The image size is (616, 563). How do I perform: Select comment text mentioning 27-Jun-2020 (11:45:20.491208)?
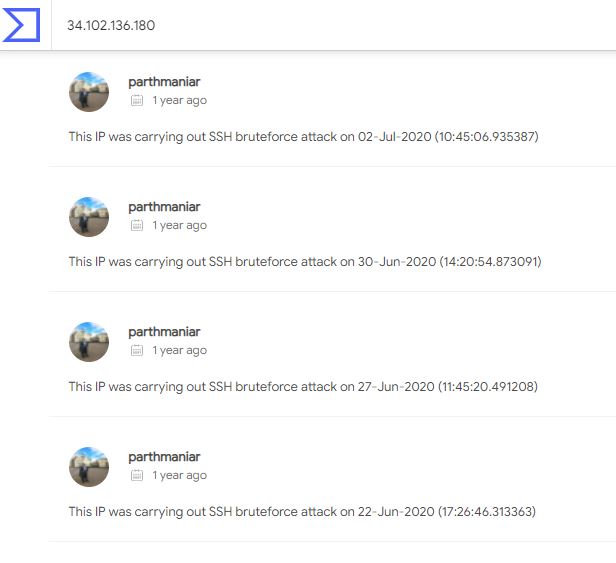[303, 387]
